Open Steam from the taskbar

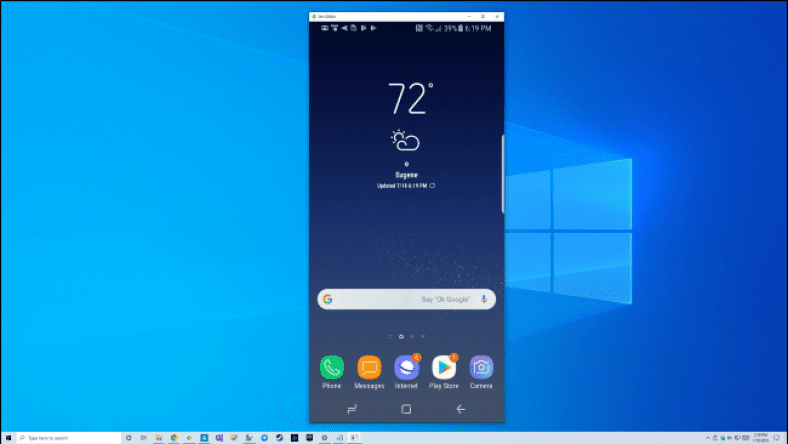point(279,438)
